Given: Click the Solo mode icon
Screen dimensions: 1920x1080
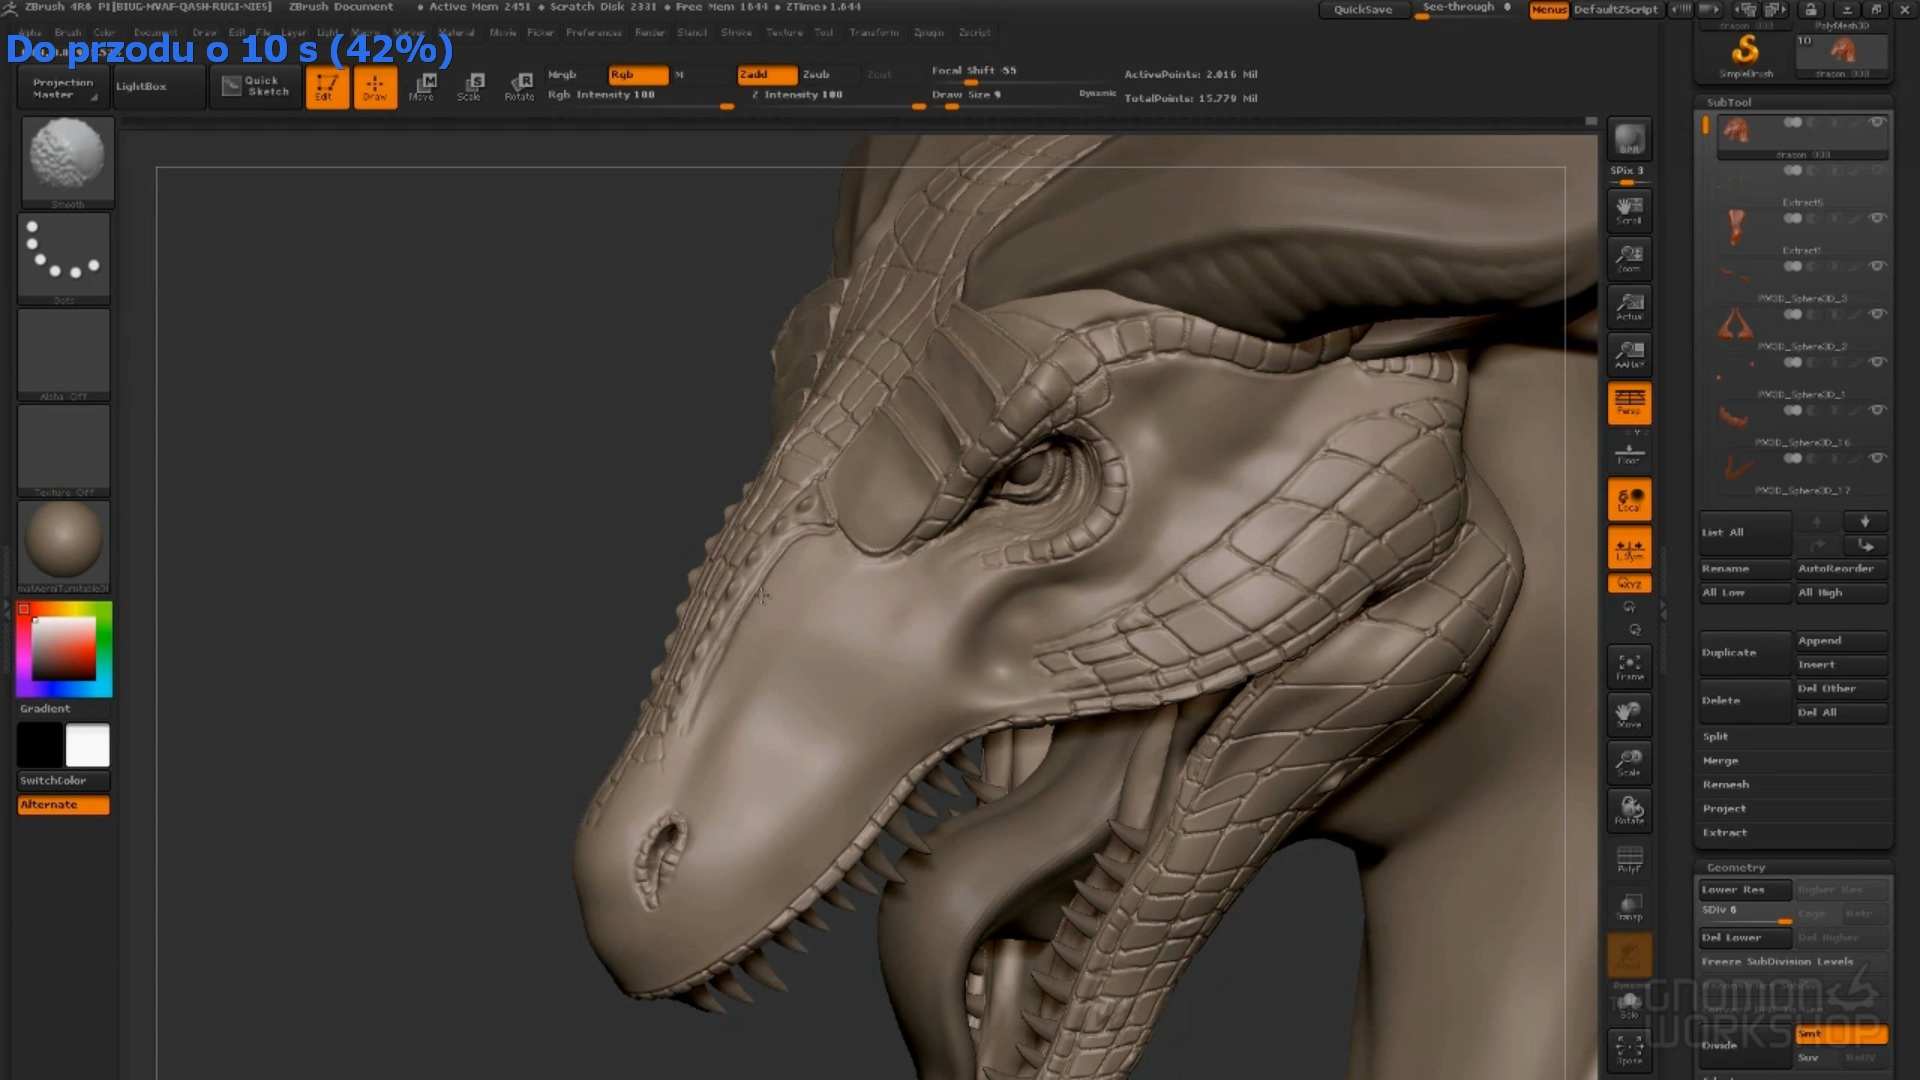Looking at the screenshot, I should (x=1629, y=1005).
